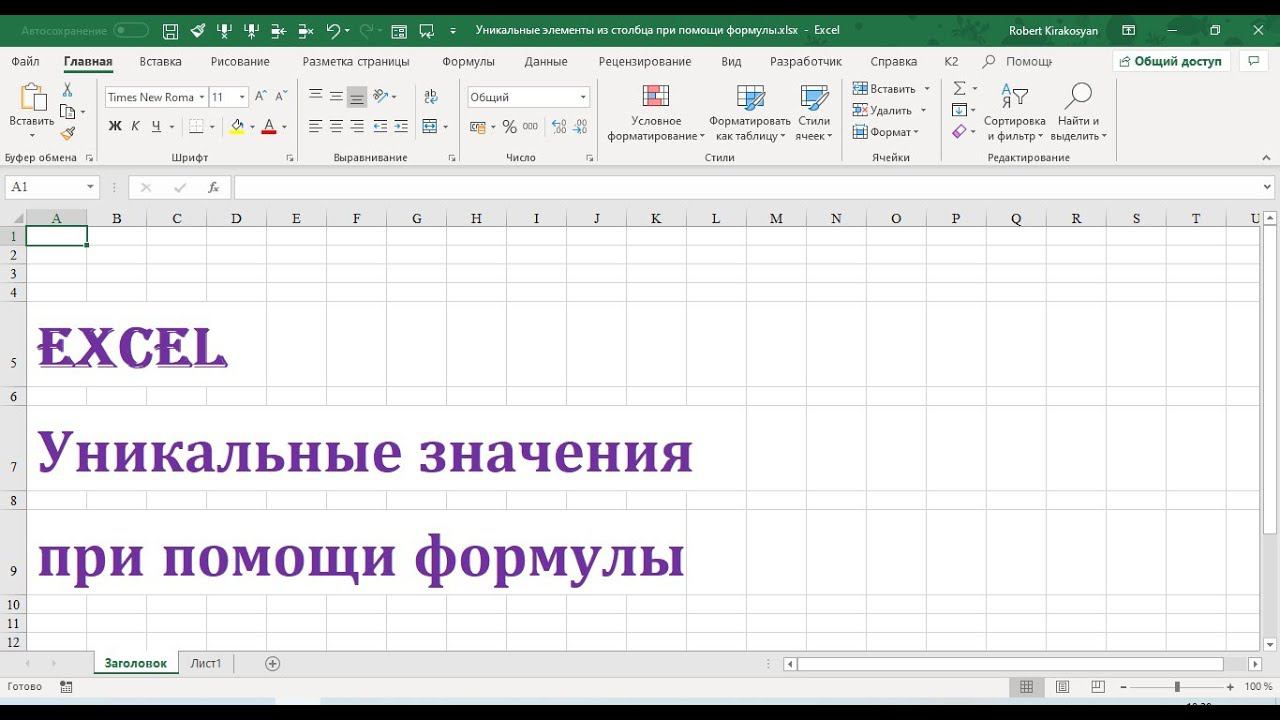Screen dimensions: 1280x720
Task: Click the macro recording icon in status bar
Action: [x=66, y=687]
